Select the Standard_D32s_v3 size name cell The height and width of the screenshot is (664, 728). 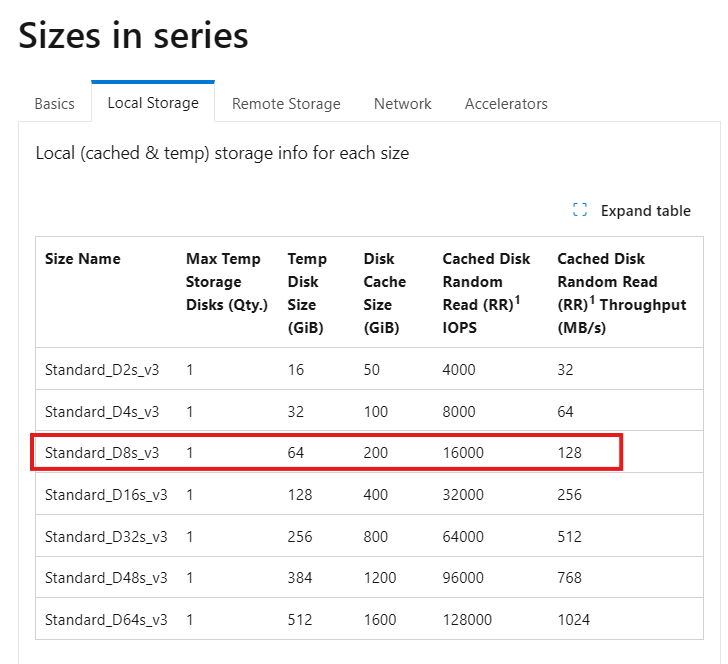pyautogui.click(x=106, y=537)
